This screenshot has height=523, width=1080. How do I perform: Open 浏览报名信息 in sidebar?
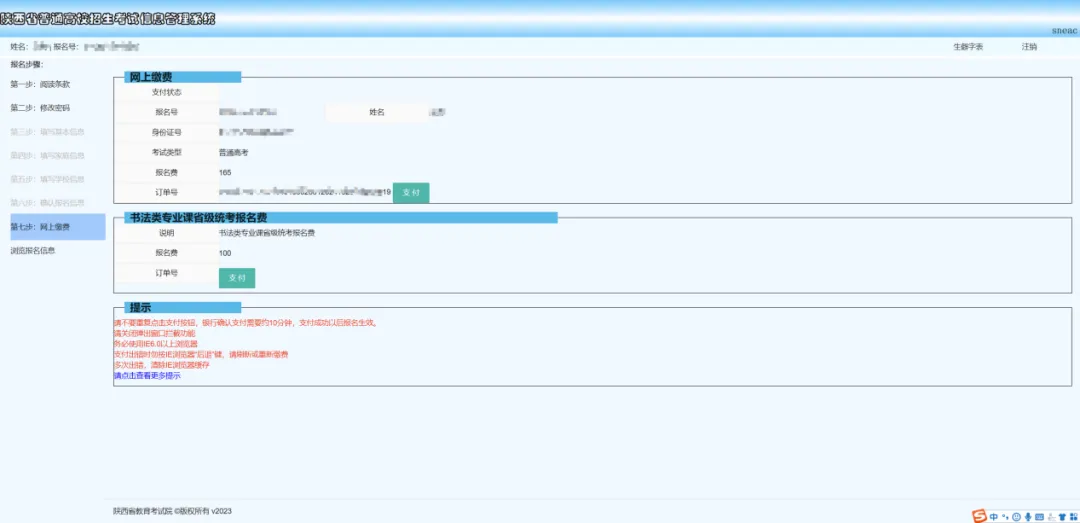[33, 251]
